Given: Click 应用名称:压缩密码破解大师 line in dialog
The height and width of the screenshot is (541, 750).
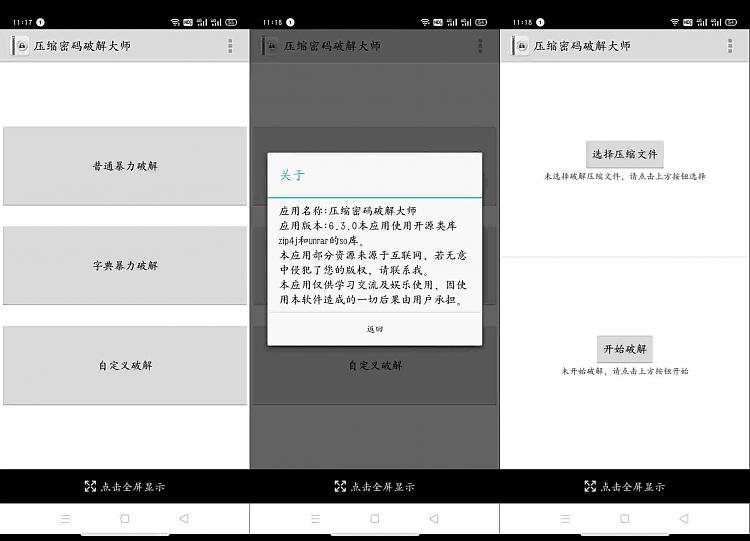Looking at the screenshot, I should point(348,210).
